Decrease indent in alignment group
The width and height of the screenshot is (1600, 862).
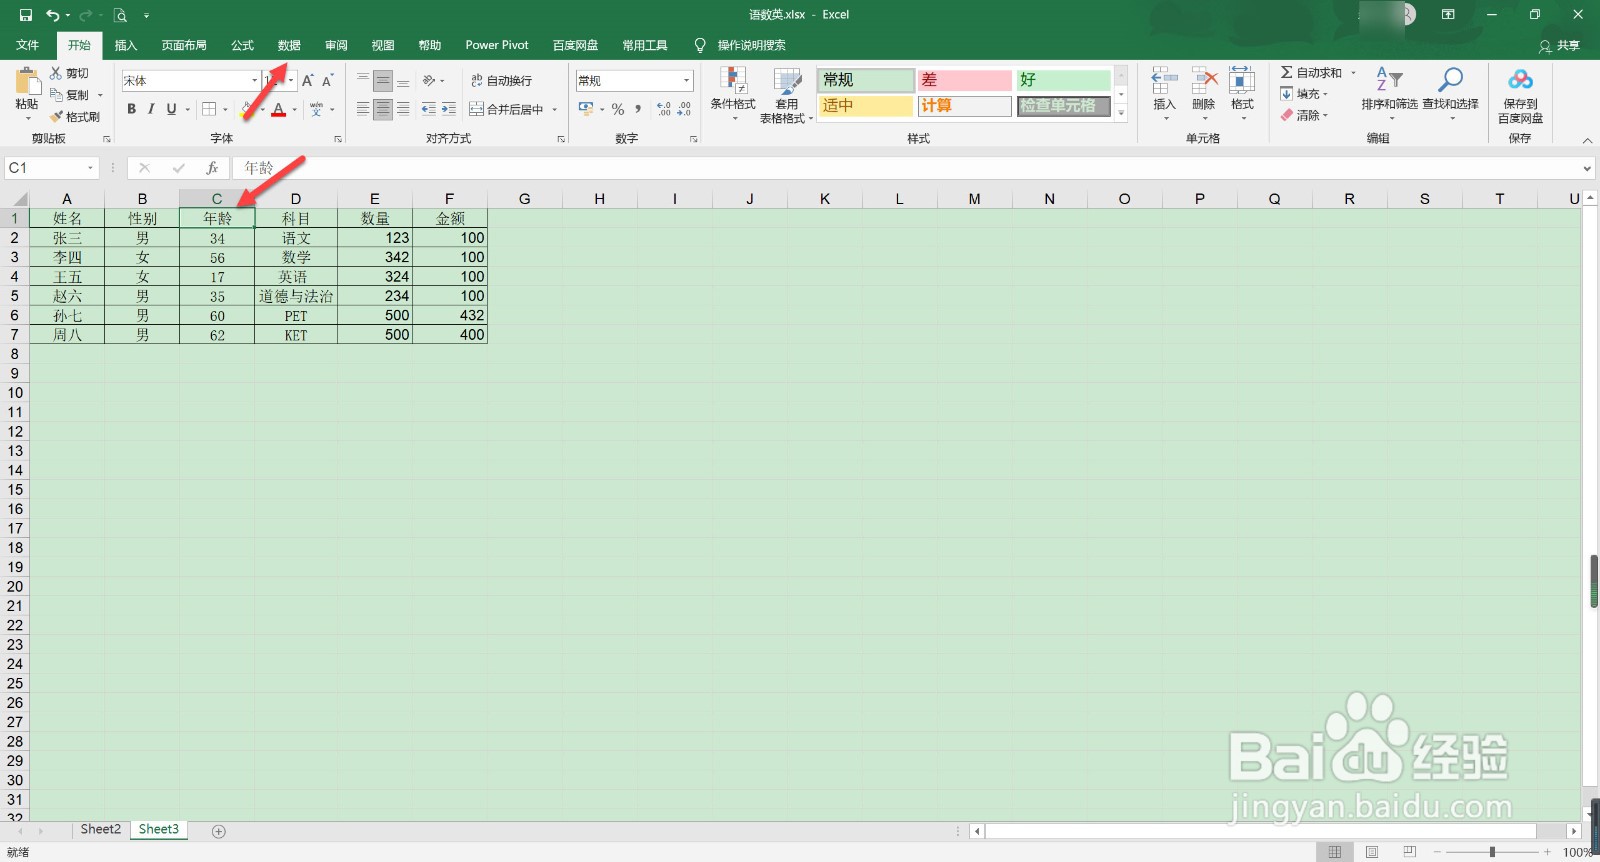429,109
